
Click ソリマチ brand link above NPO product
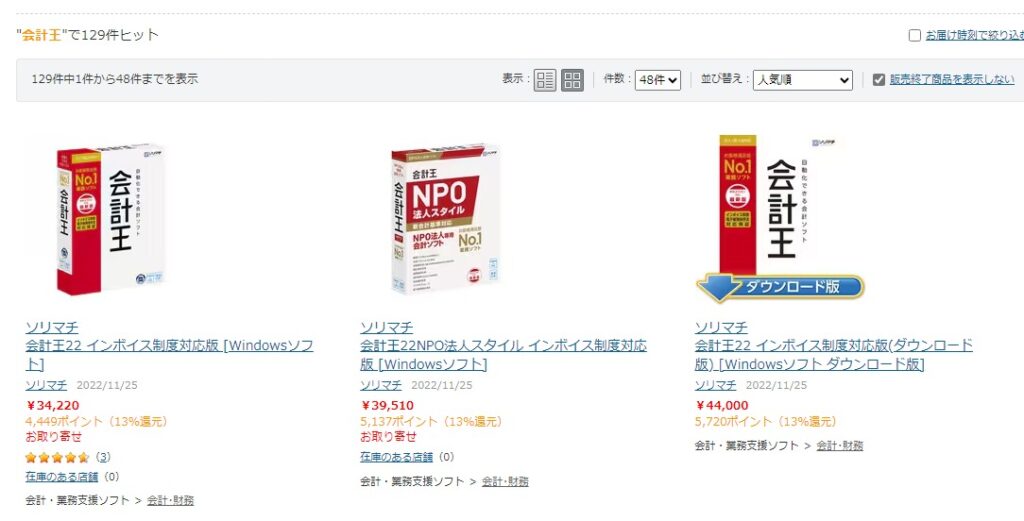[x=386, y=327]
